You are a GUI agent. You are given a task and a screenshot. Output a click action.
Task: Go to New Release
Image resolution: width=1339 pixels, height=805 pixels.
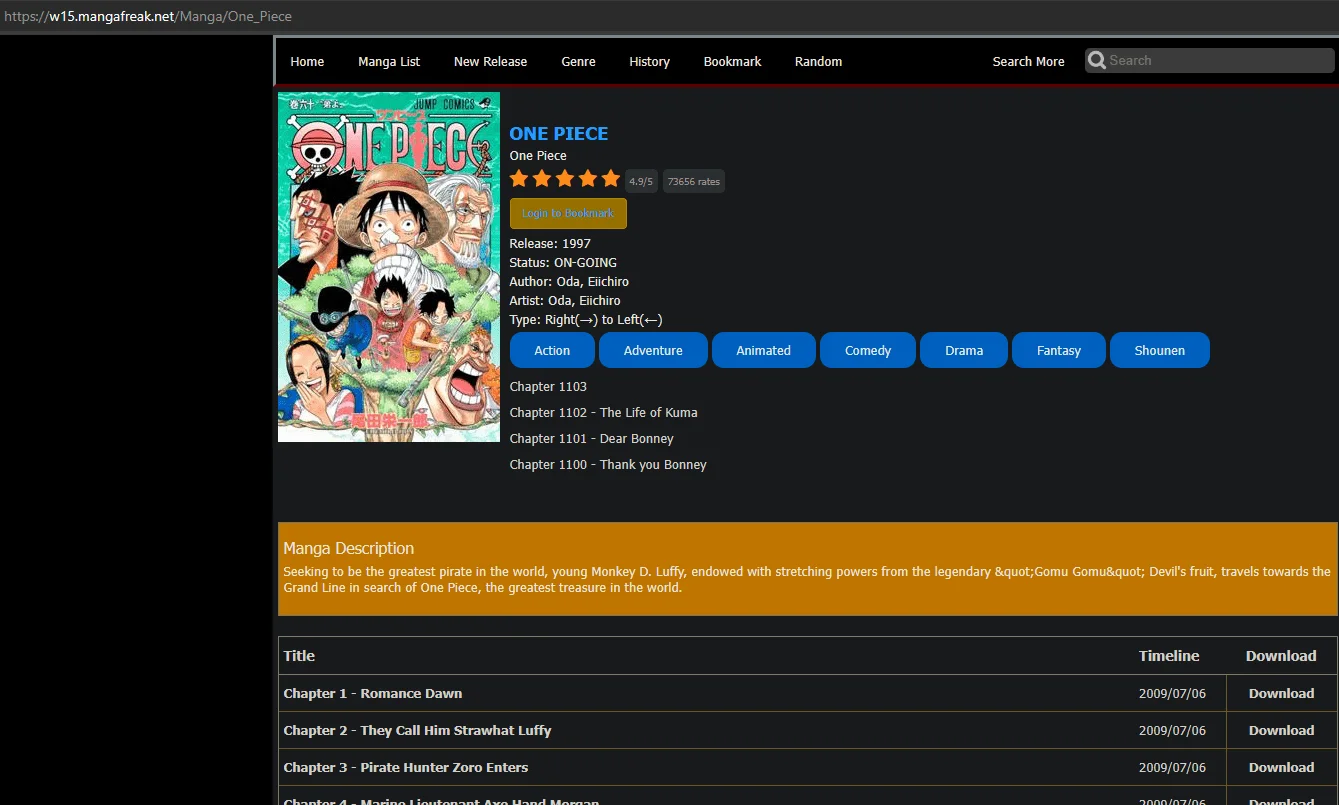tap(490, 62)
